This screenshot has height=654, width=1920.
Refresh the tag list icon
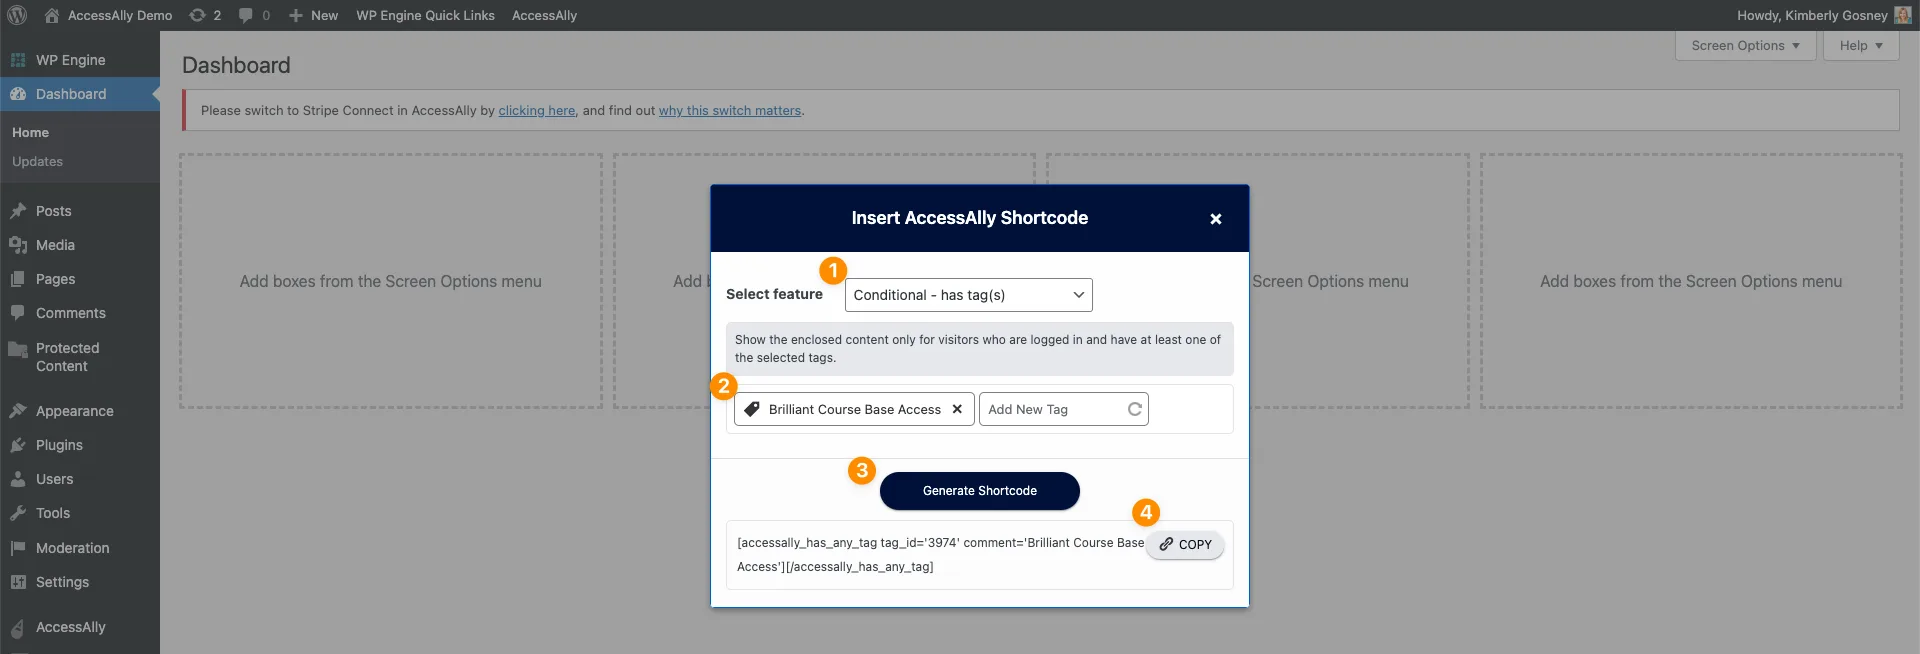click(x=1135, y=409)
